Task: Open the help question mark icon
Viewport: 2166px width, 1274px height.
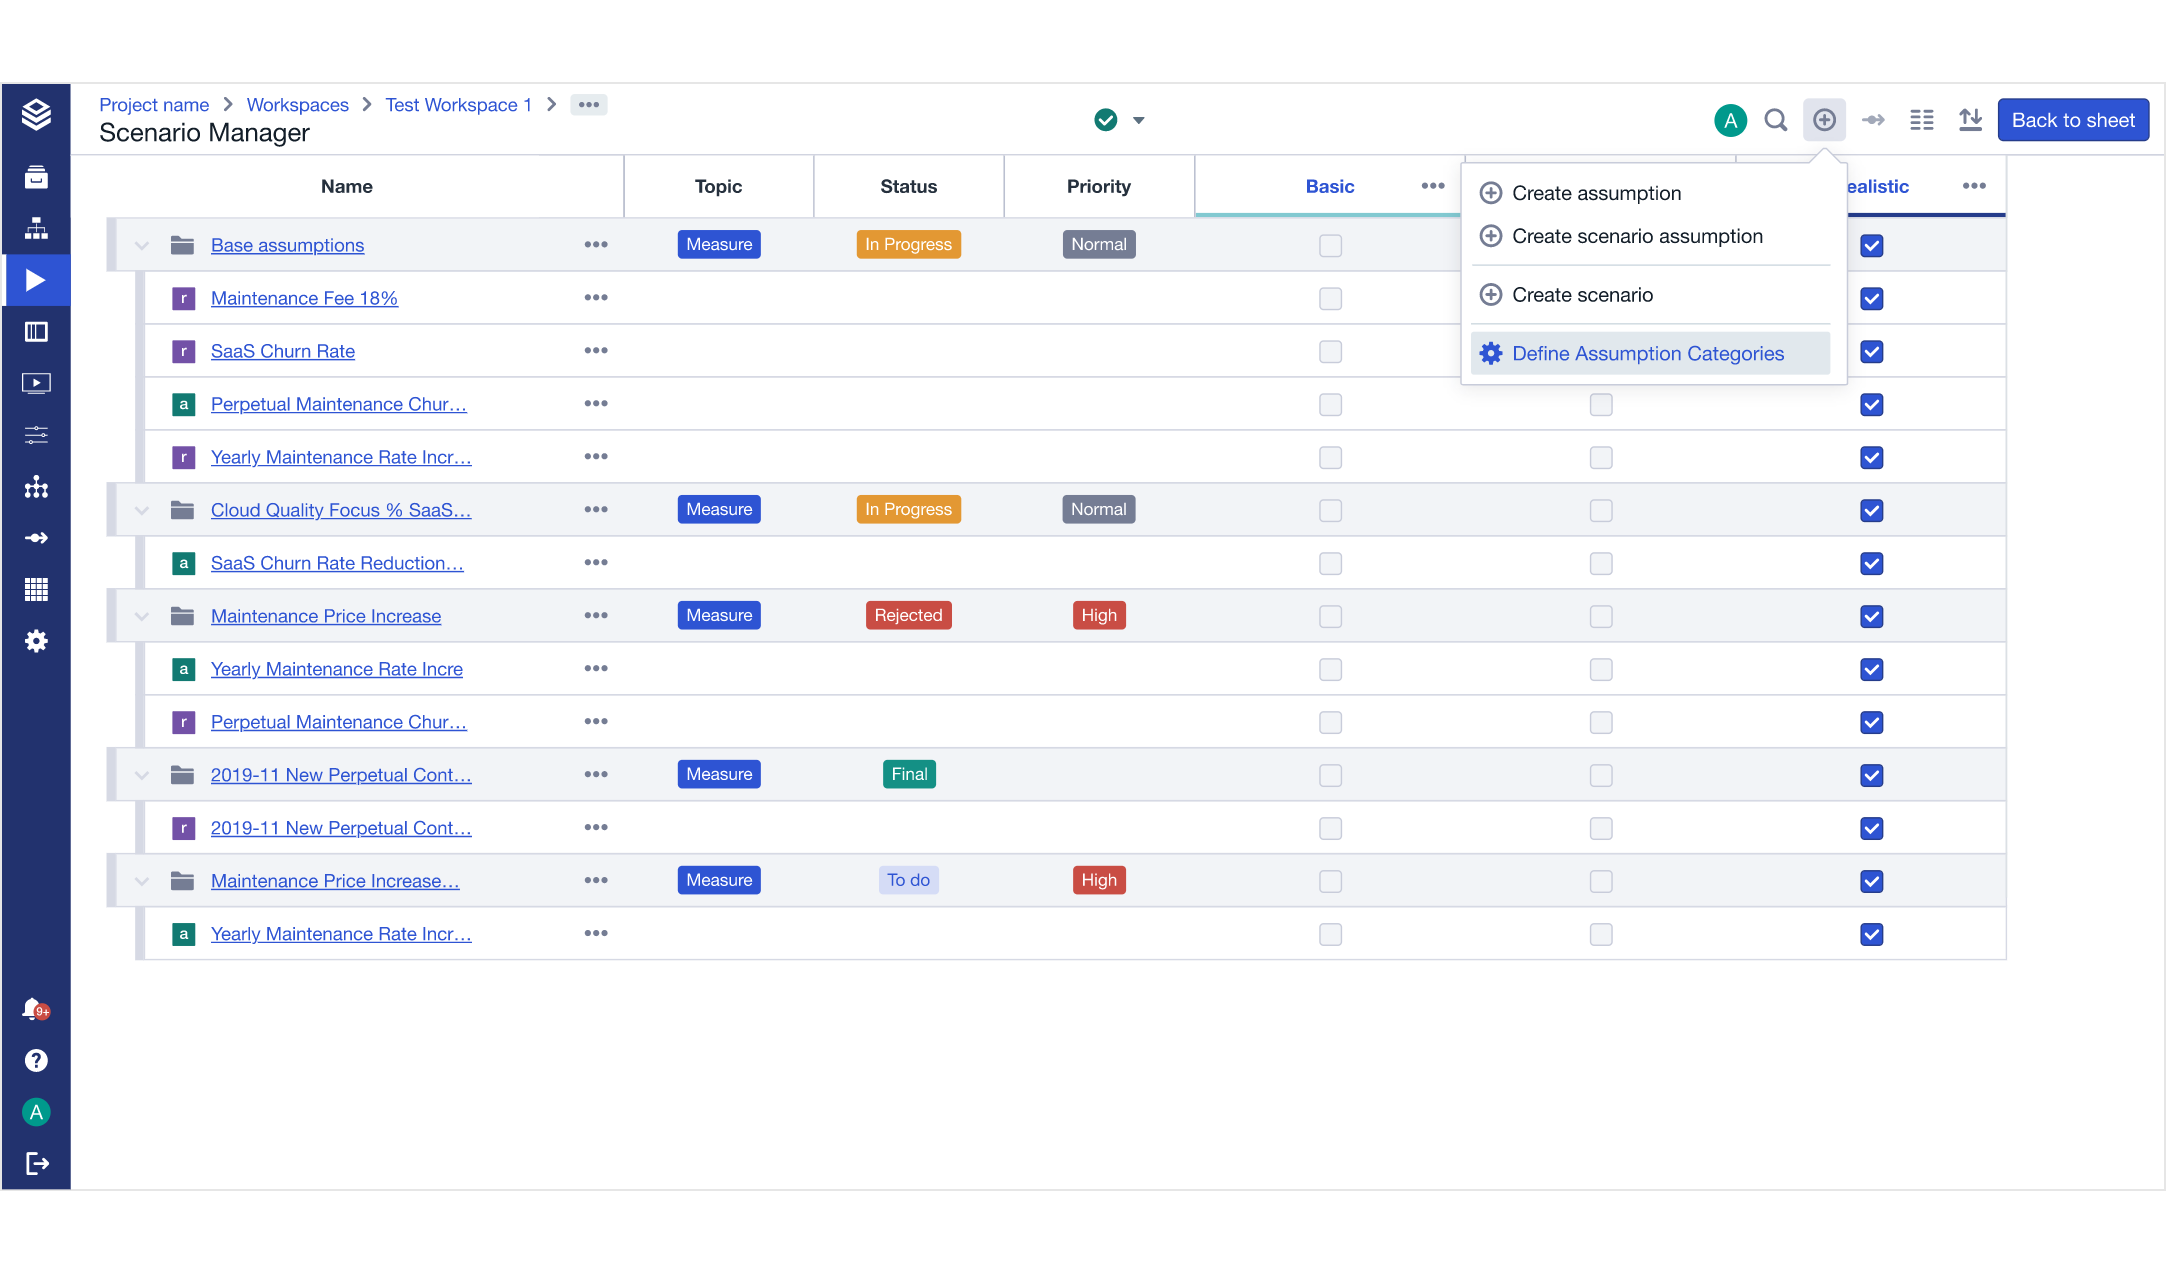Action: point(36,1060)
